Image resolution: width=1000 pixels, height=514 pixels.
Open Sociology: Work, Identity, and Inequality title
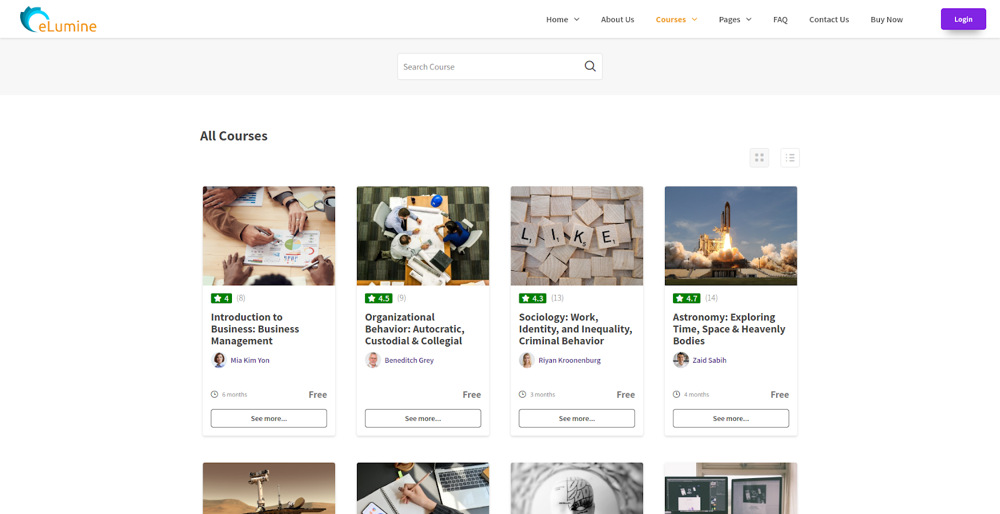(x=576, y=329)
